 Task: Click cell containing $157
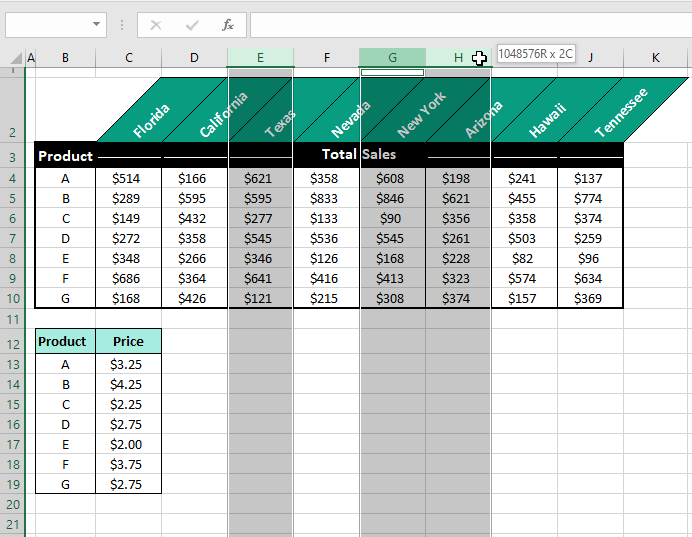[x=524, y=299]
